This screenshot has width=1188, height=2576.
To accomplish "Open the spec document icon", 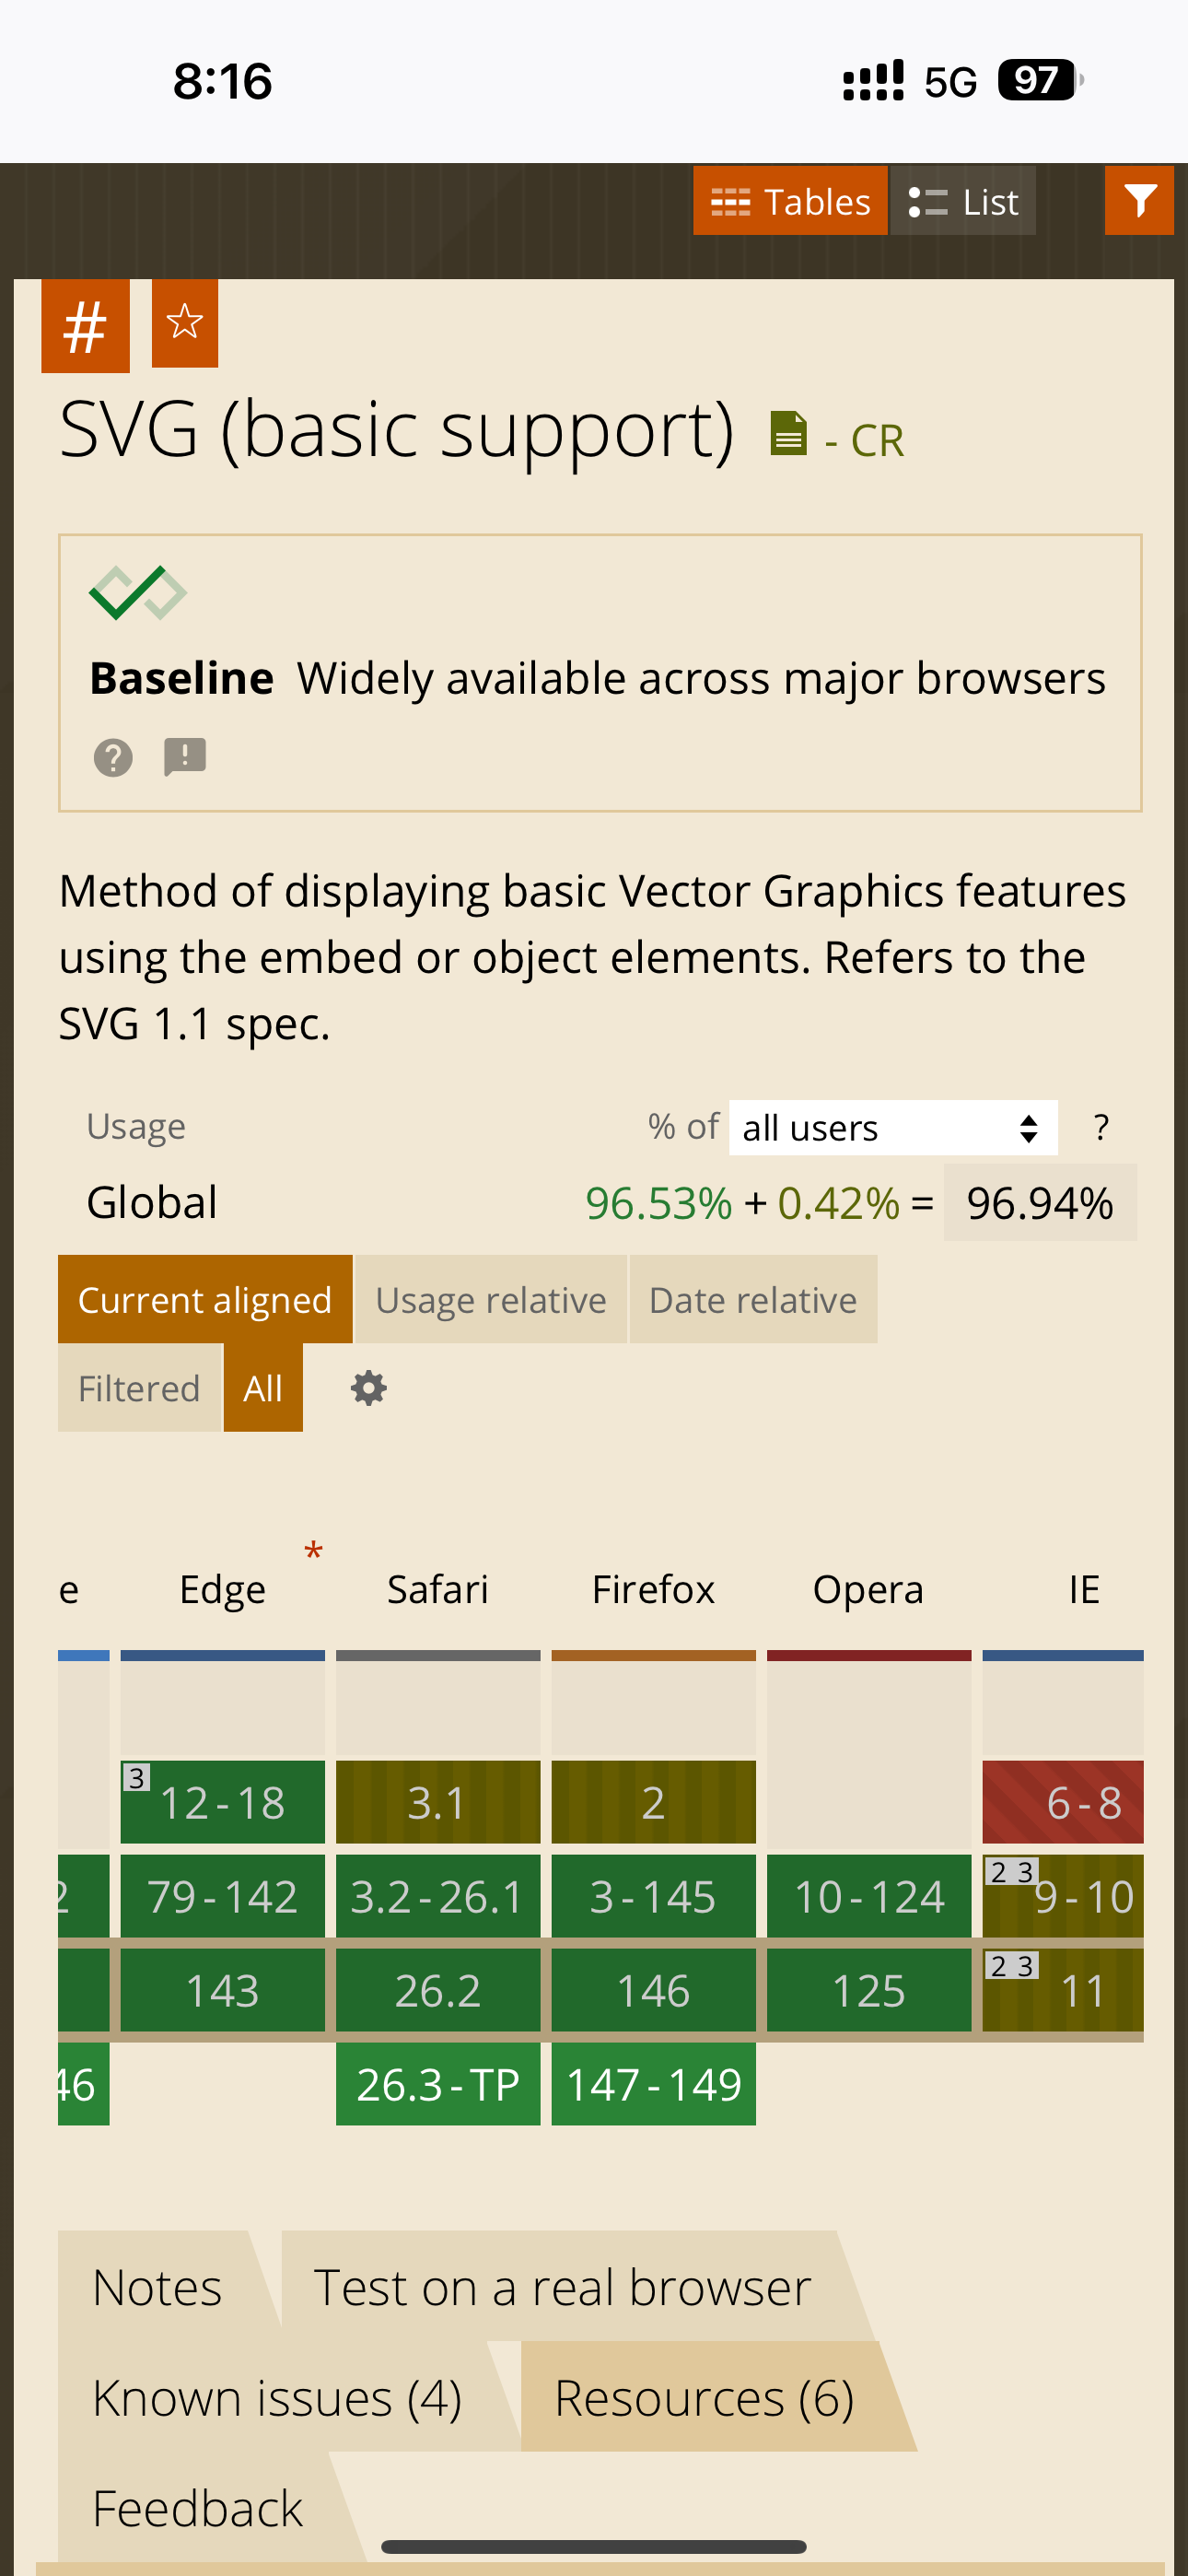I will (788, 435).
